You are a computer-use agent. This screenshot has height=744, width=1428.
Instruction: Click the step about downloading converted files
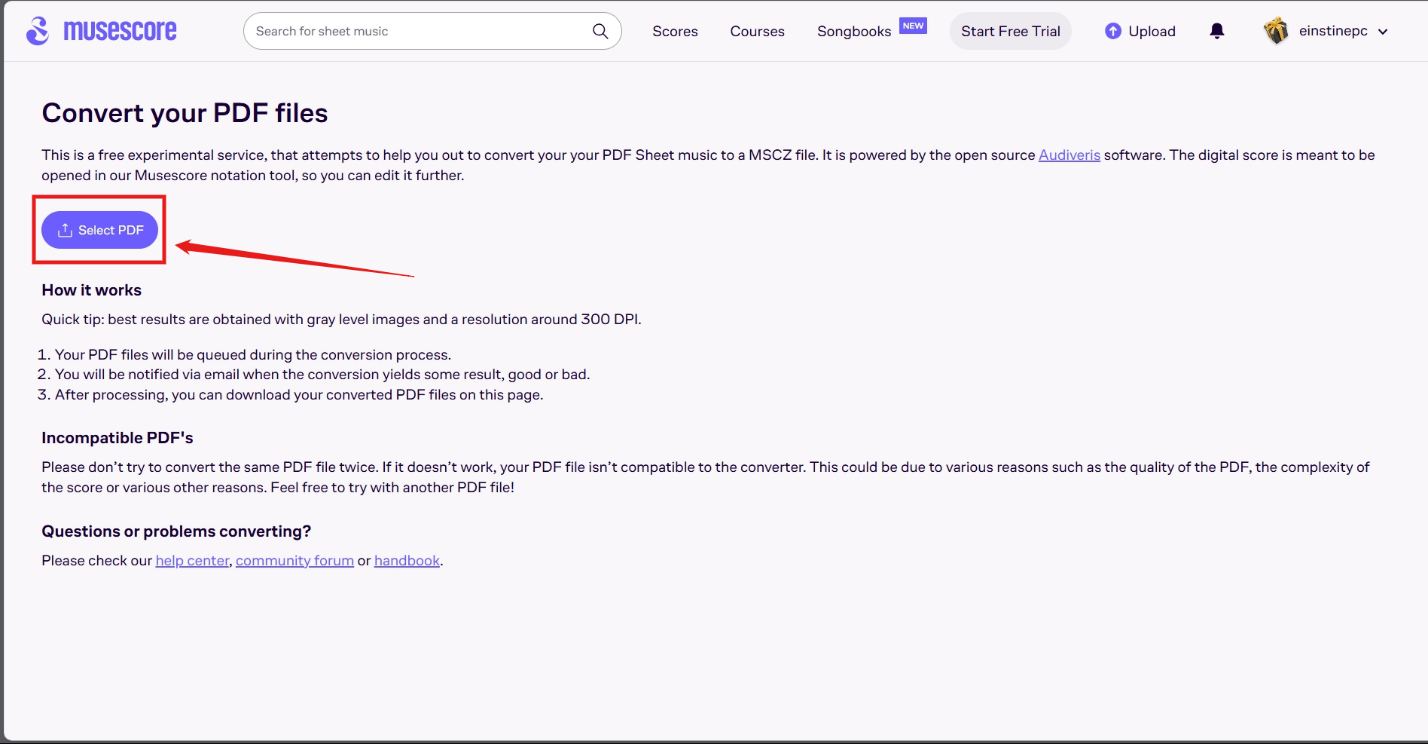pyautogui.click(x=299, y=394)
